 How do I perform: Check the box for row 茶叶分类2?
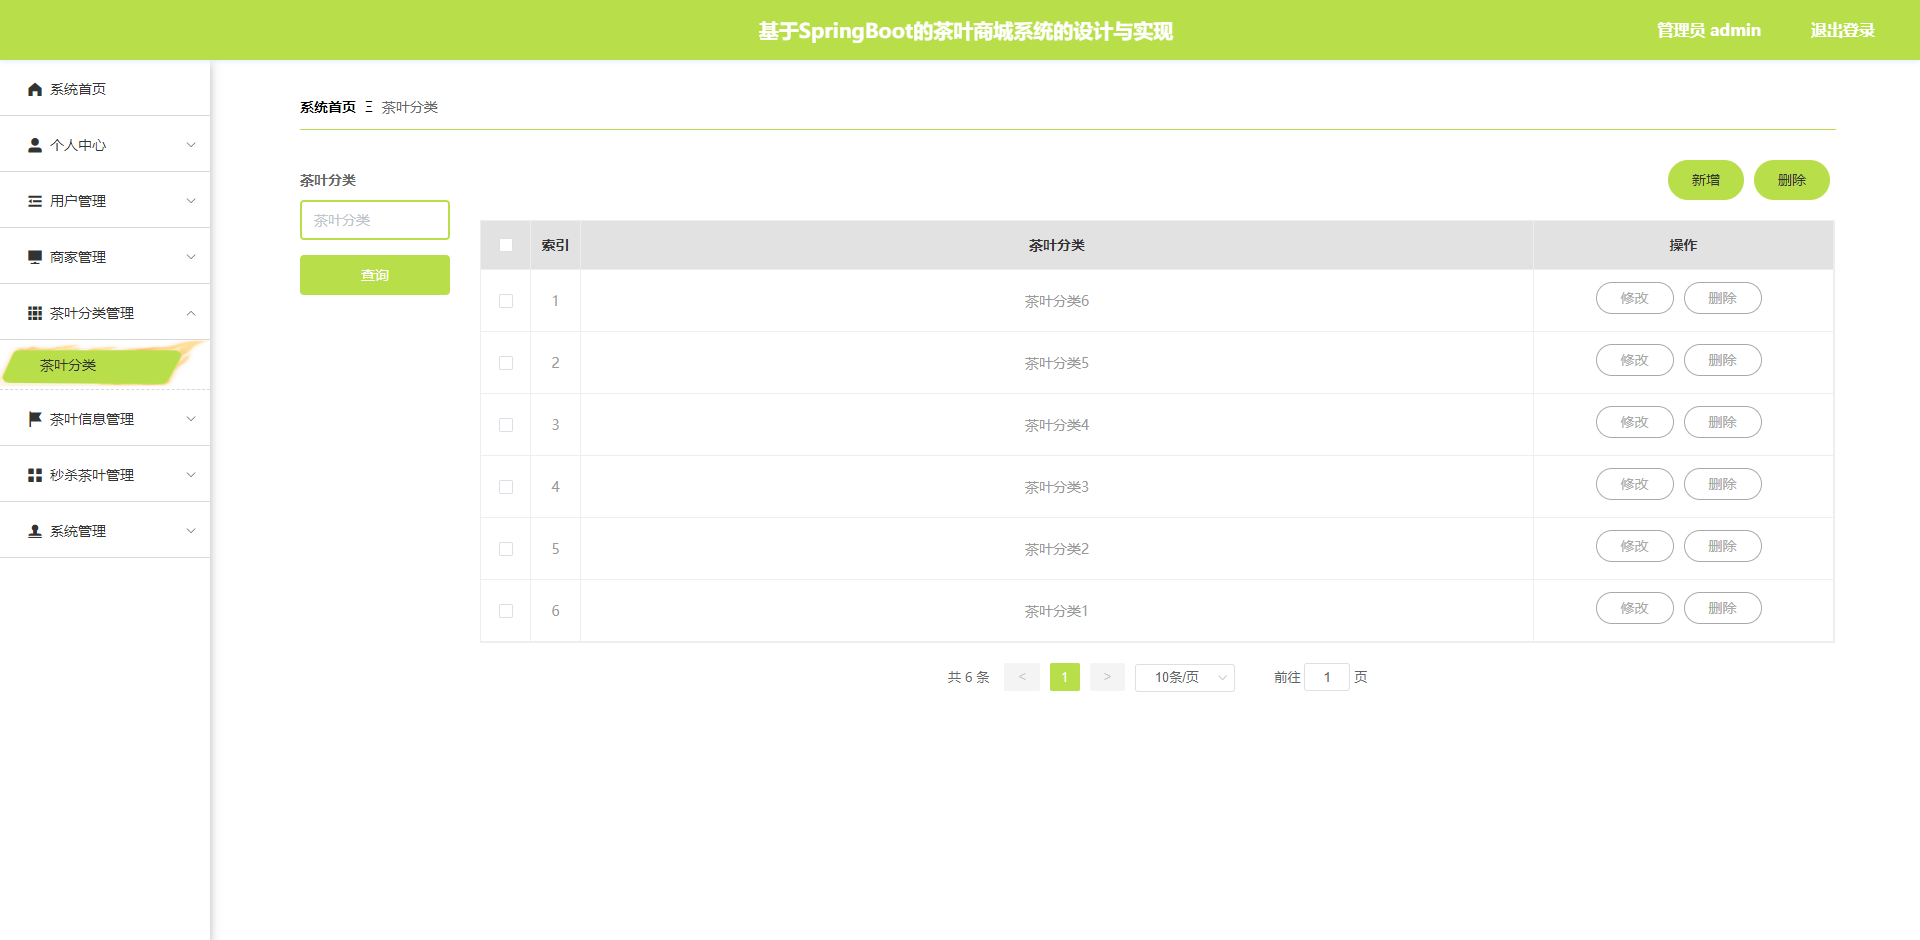[506, 549]
